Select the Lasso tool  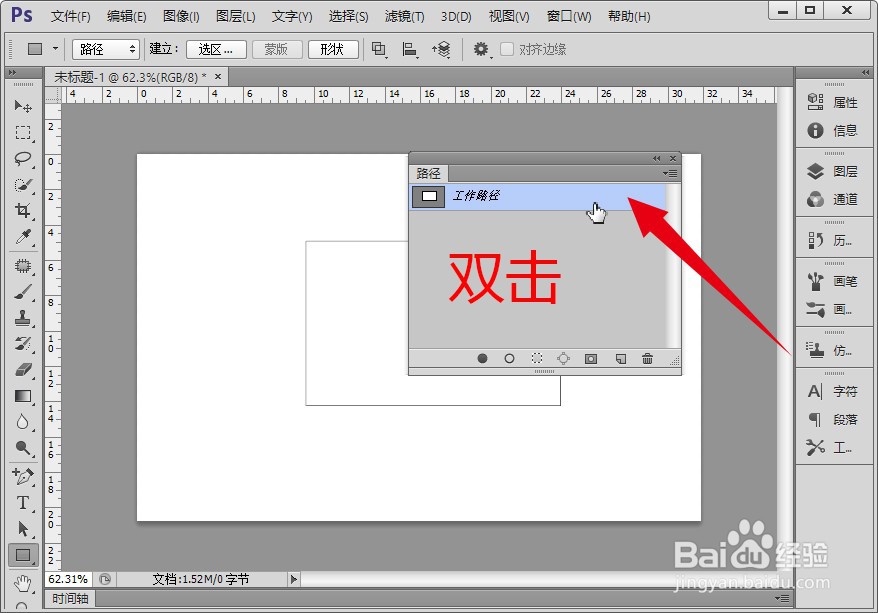23,159
